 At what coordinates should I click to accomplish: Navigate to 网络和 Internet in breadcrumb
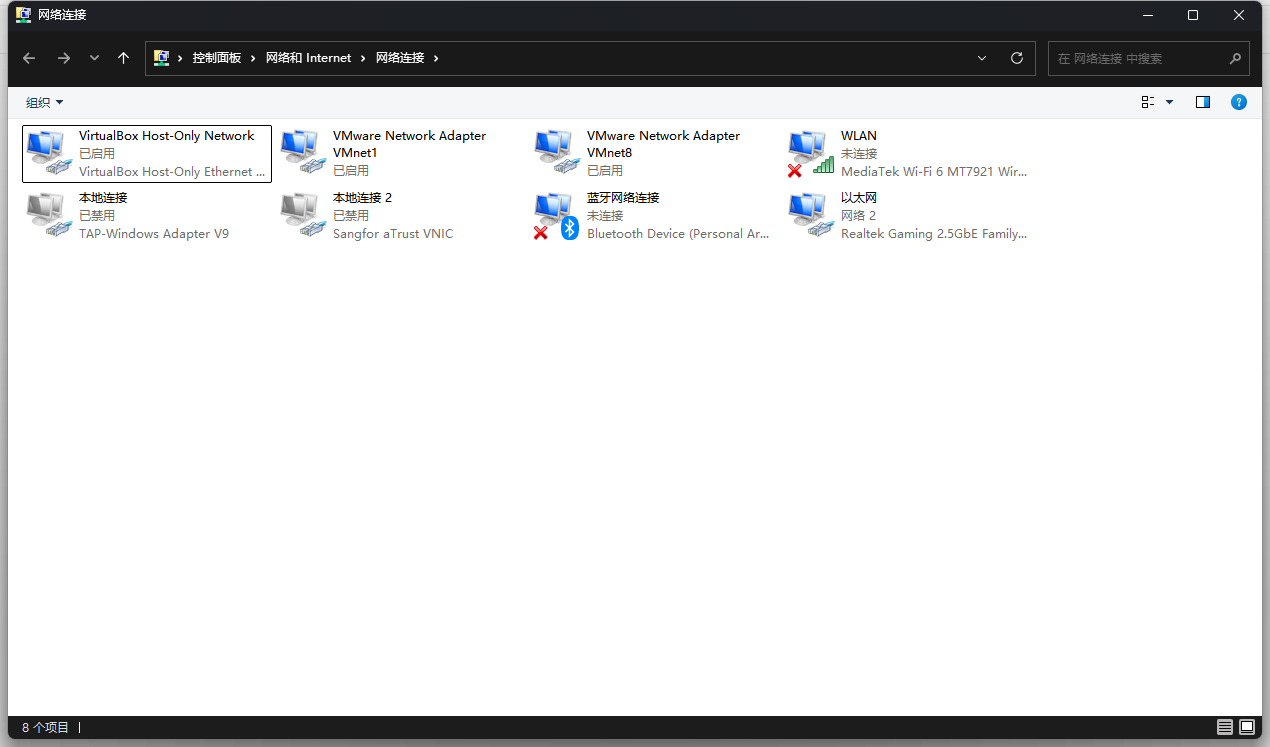tap(308, 58)
